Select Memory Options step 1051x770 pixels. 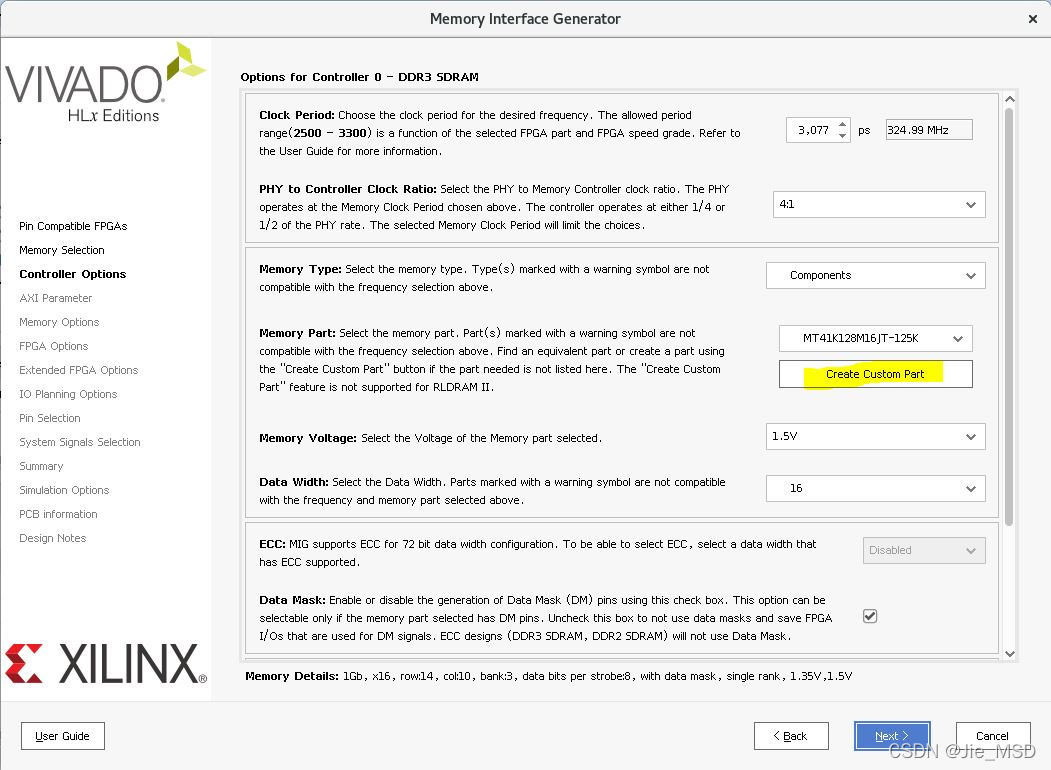[x=59, y=322]
